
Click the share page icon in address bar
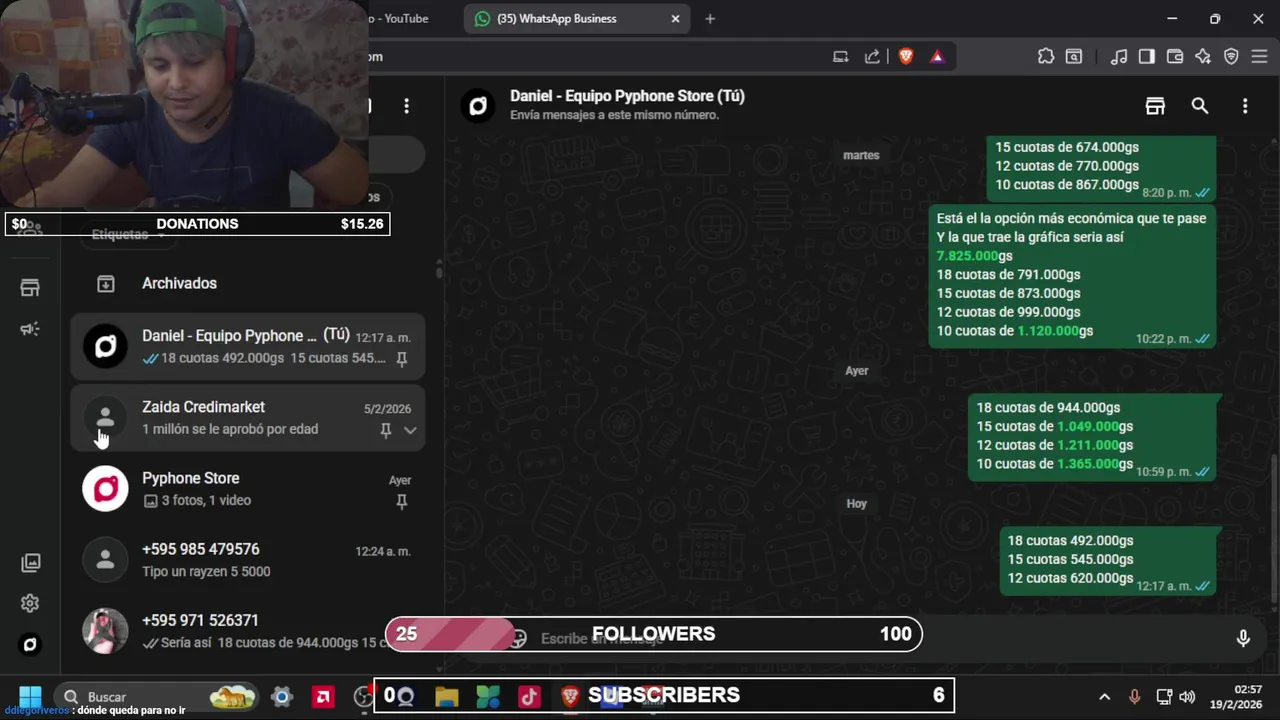[x=872, y=57]
